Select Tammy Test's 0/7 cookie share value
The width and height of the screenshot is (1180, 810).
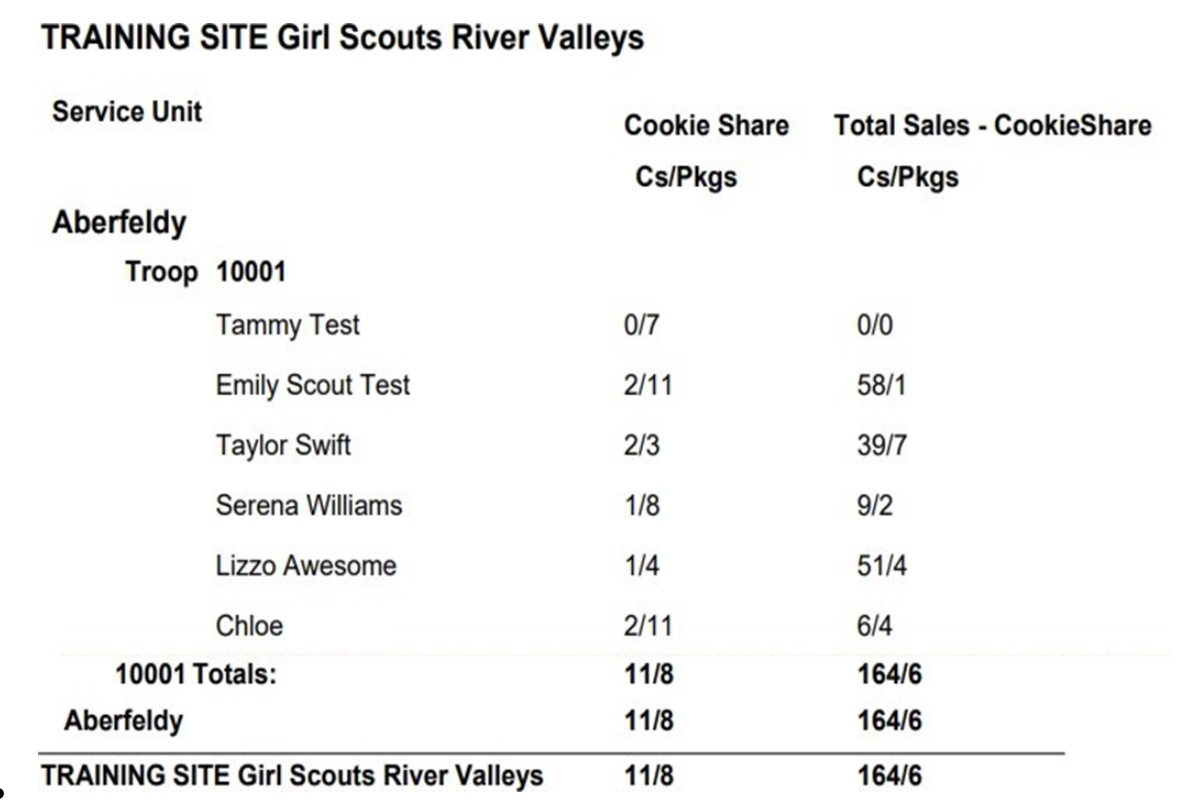click(x=641, y=324)
